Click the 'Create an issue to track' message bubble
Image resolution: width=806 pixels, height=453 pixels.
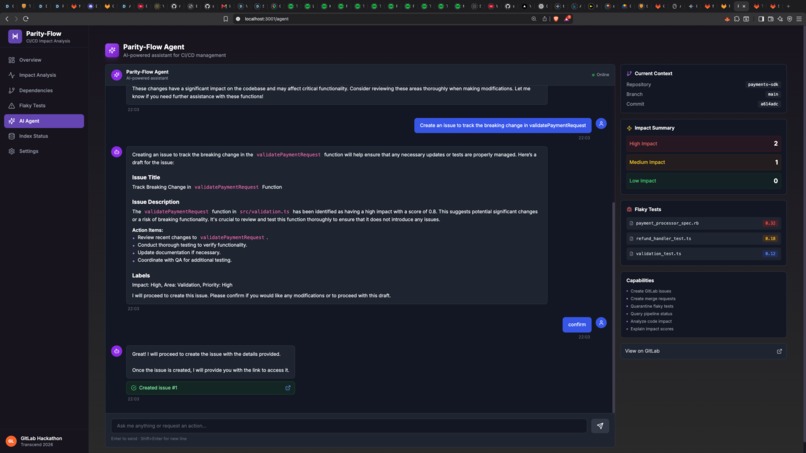tap(503, 125)
